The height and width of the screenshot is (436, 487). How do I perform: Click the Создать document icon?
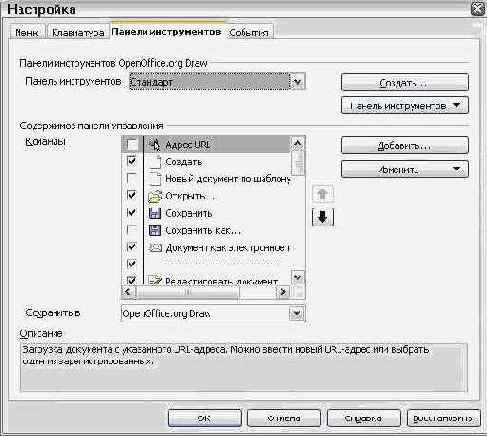coord(154,162)
